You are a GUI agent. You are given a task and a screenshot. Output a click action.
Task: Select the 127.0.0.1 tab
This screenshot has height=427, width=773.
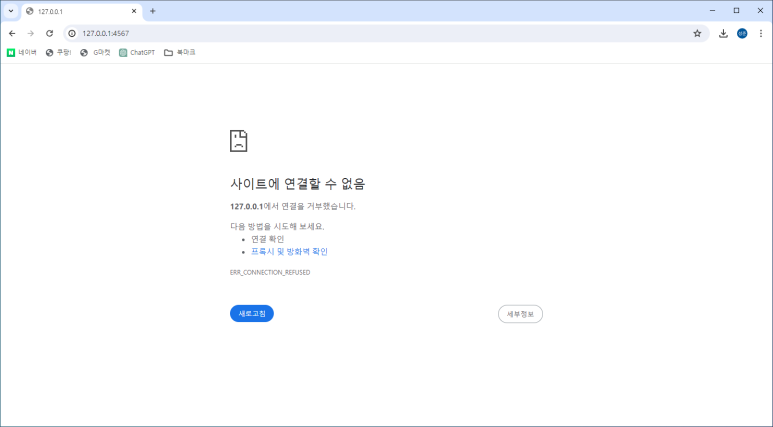[x=81, y=11]
